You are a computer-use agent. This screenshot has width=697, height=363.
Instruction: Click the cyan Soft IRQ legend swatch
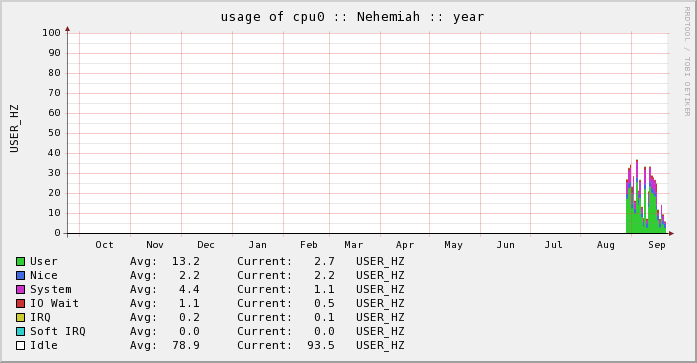click(20, 331)
